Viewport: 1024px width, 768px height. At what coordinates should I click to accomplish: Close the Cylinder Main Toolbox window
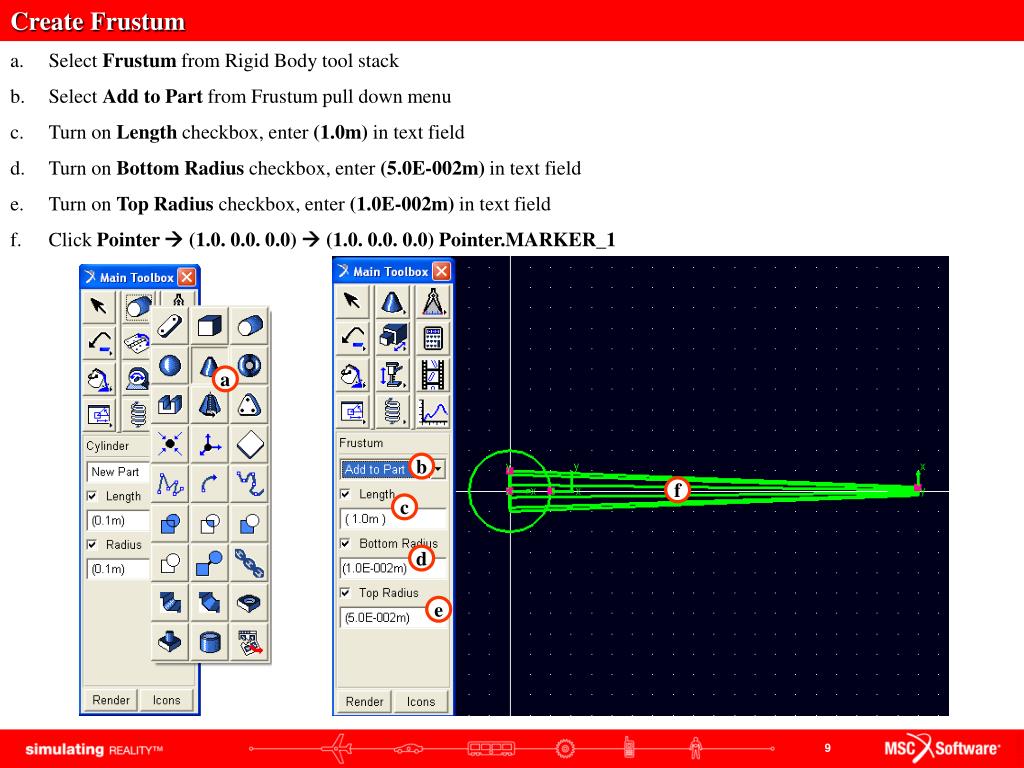(x=187, y=277)
